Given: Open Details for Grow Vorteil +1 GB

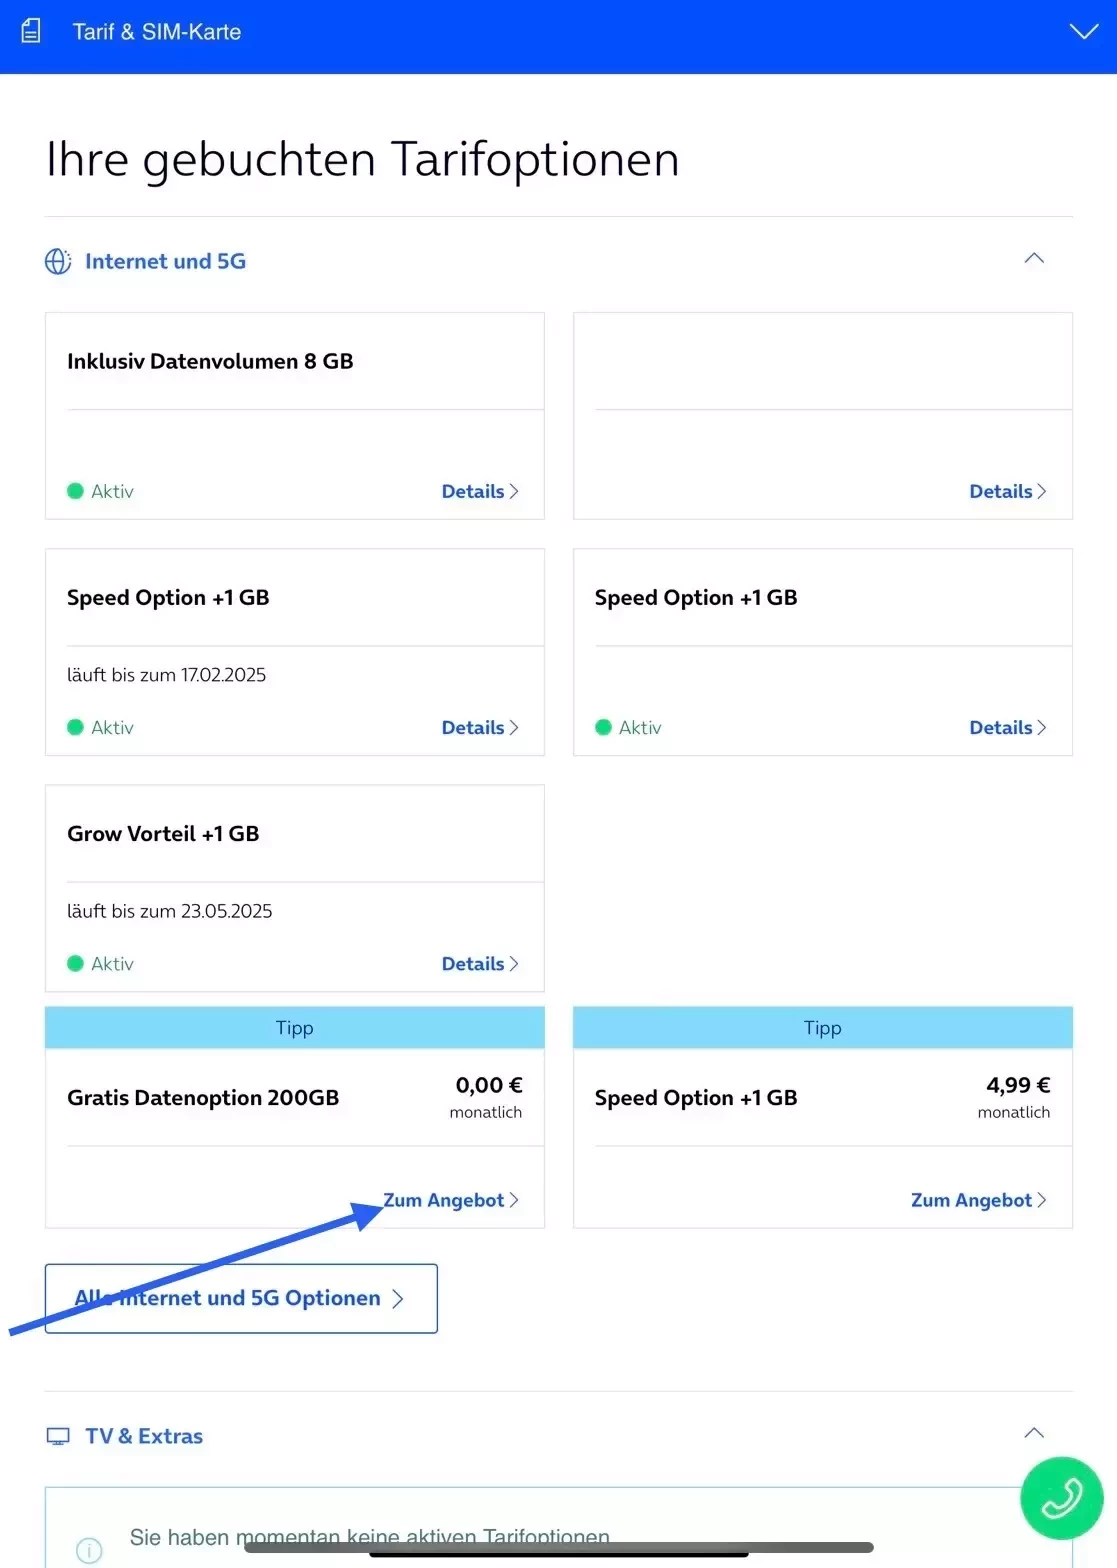Looking at the screenshot, I should 480,964.
